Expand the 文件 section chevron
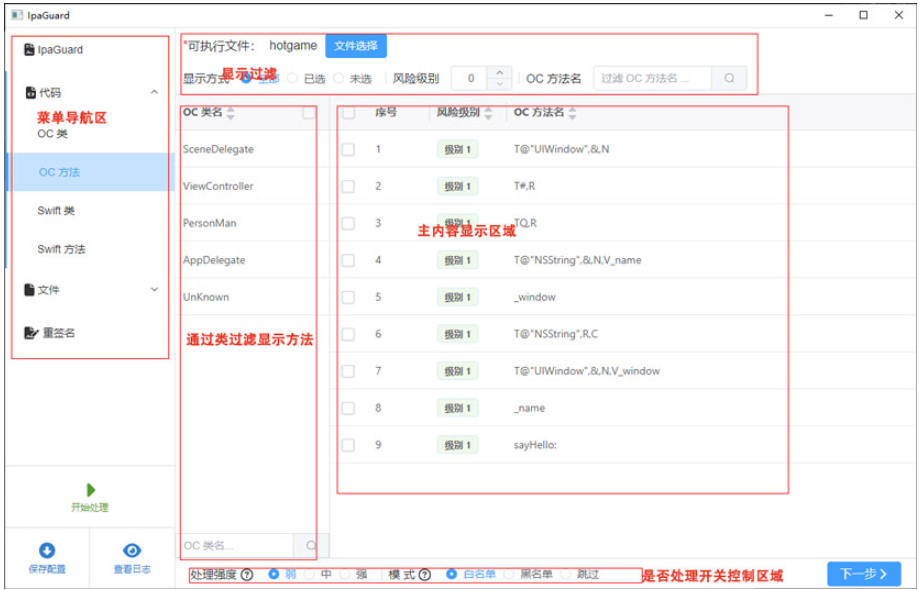 point(154,288)
